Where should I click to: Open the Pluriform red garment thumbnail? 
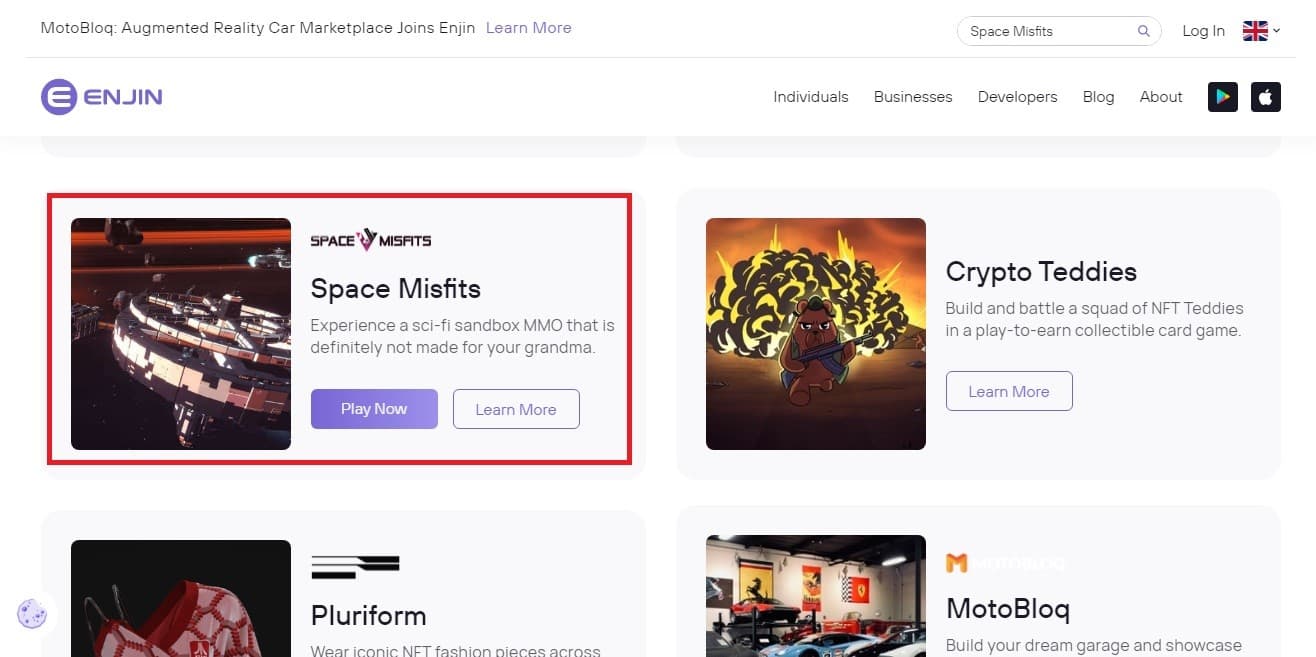coord(181,598)
